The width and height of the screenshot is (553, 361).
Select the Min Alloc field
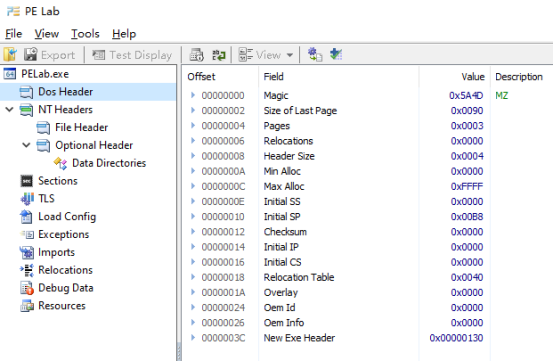tap(282, 171)
